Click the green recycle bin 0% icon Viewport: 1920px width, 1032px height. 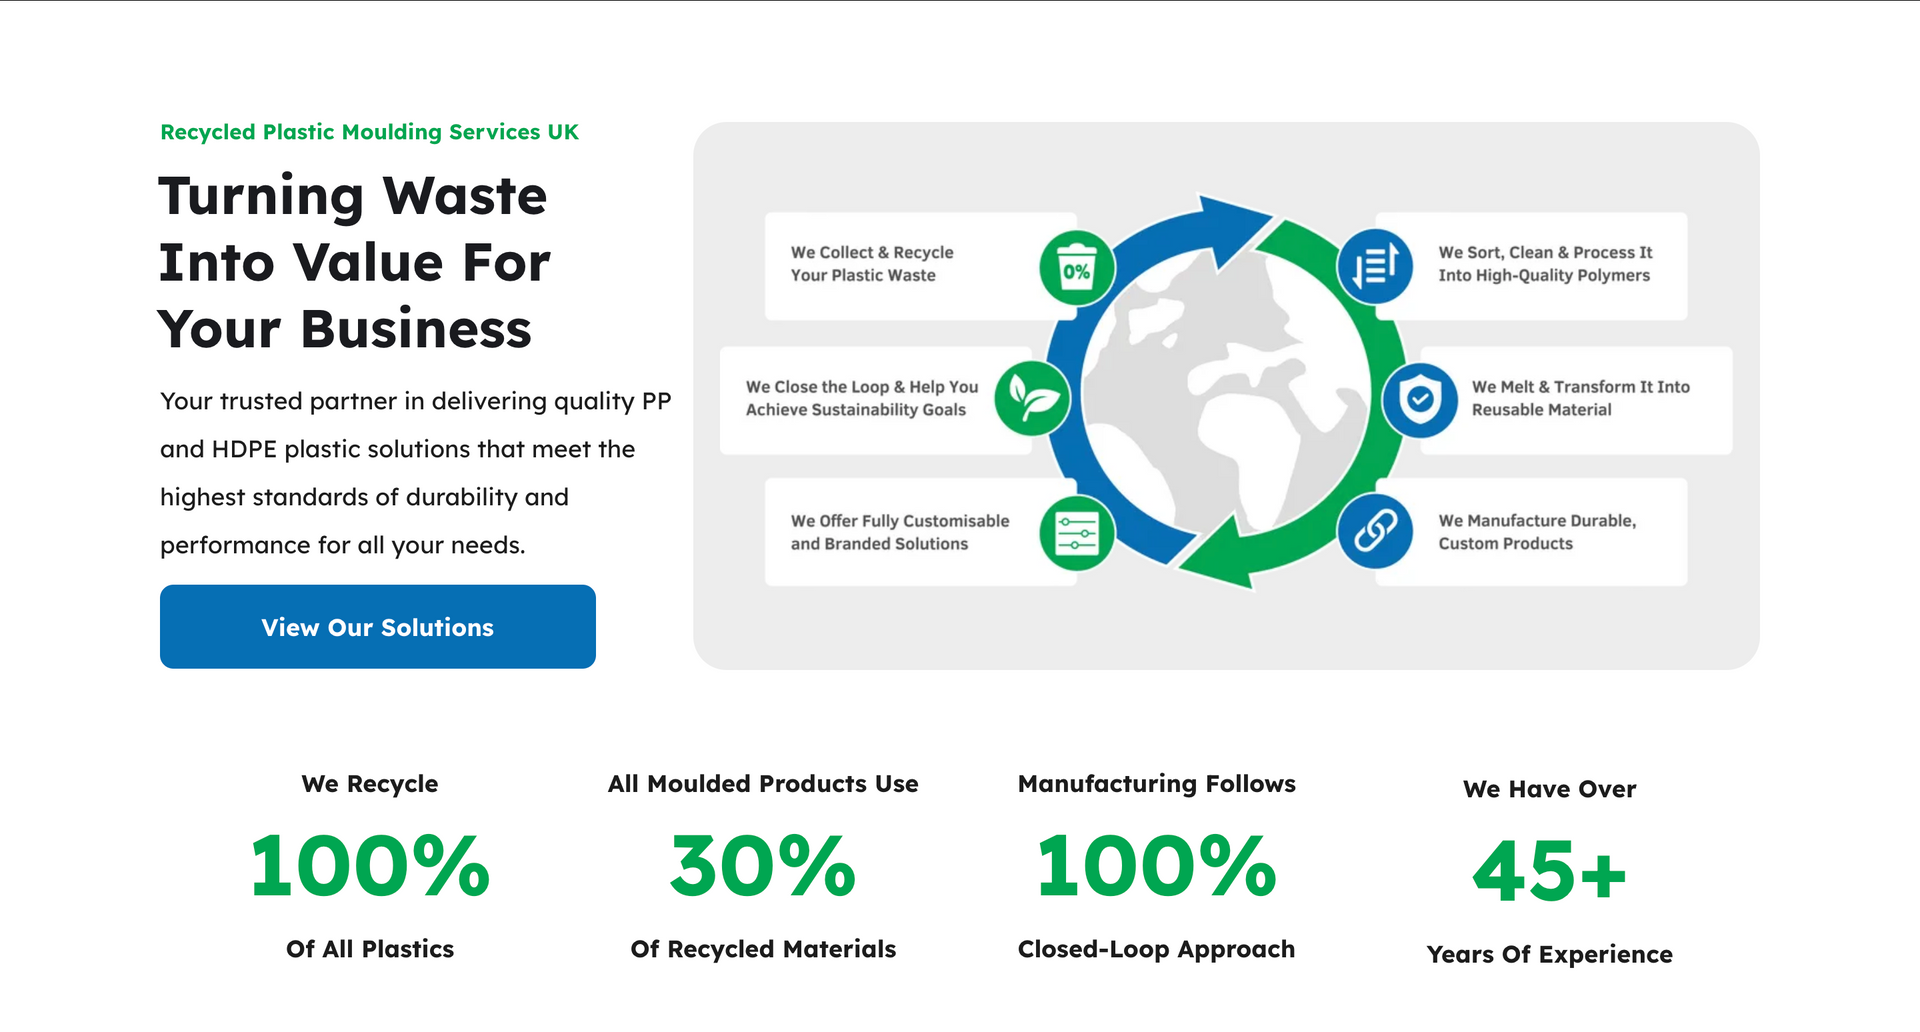[x=1076, y=268]
